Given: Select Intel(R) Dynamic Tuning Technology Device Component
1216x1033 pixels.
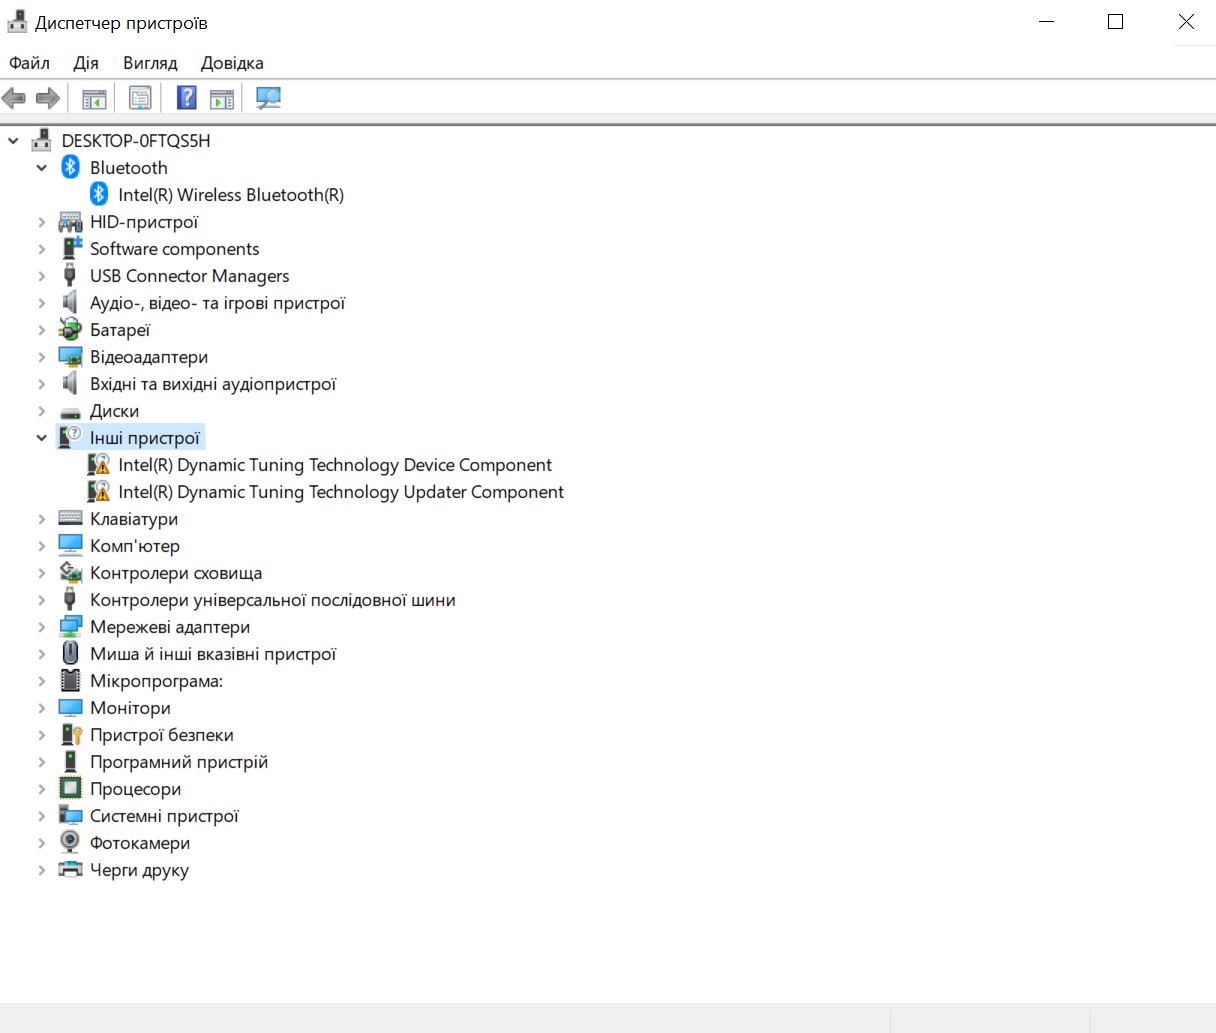Looking at the screenshot, I should (x=335, y=464).
